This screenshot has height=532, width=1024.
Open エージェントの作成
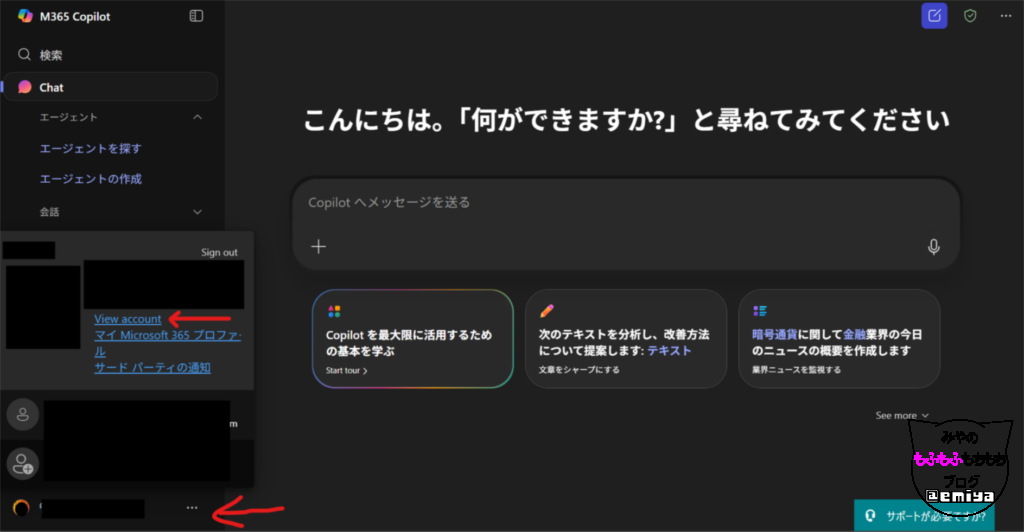pyautogui.click(x=90, y=179)
